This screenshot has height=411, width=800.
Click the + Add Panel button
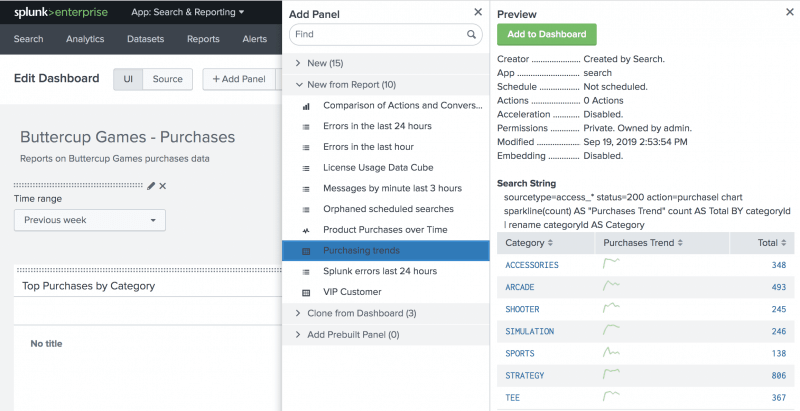pos(239,79)
